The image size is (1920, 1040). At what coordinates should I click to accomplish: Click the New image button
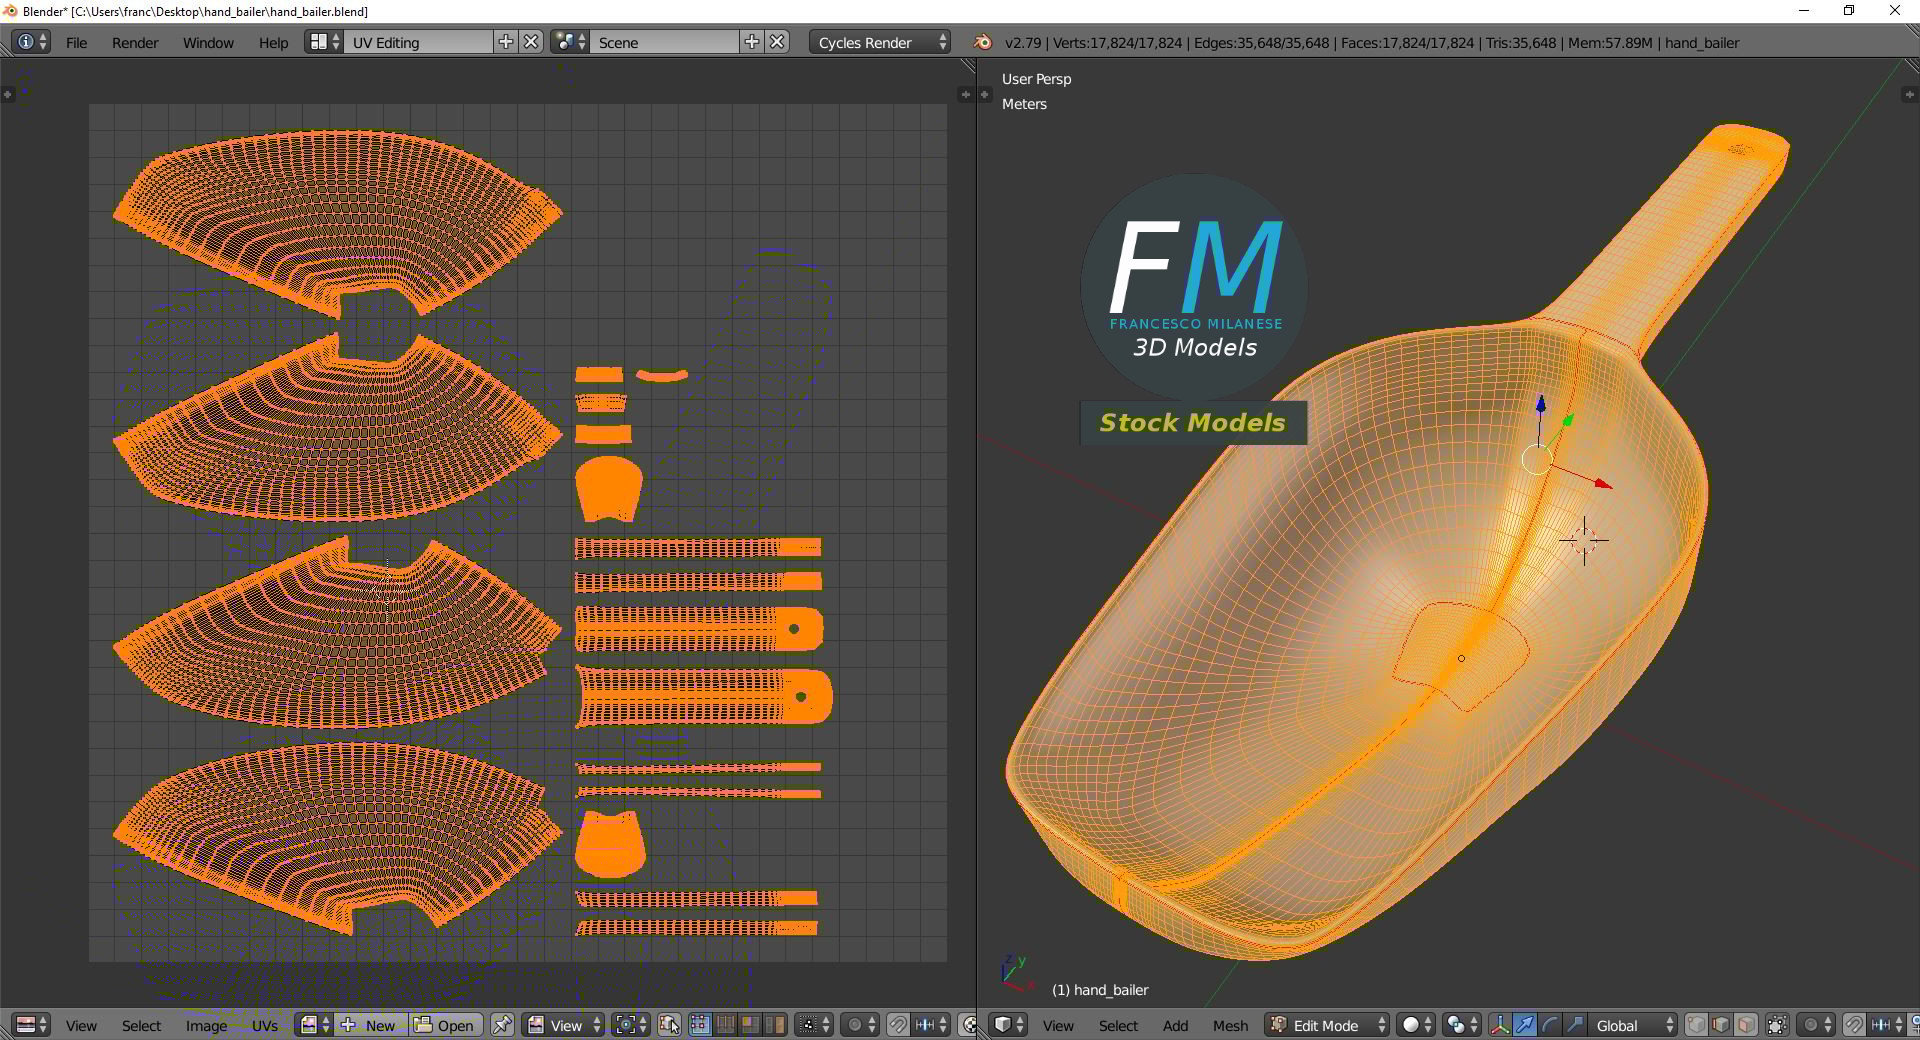372,1025
